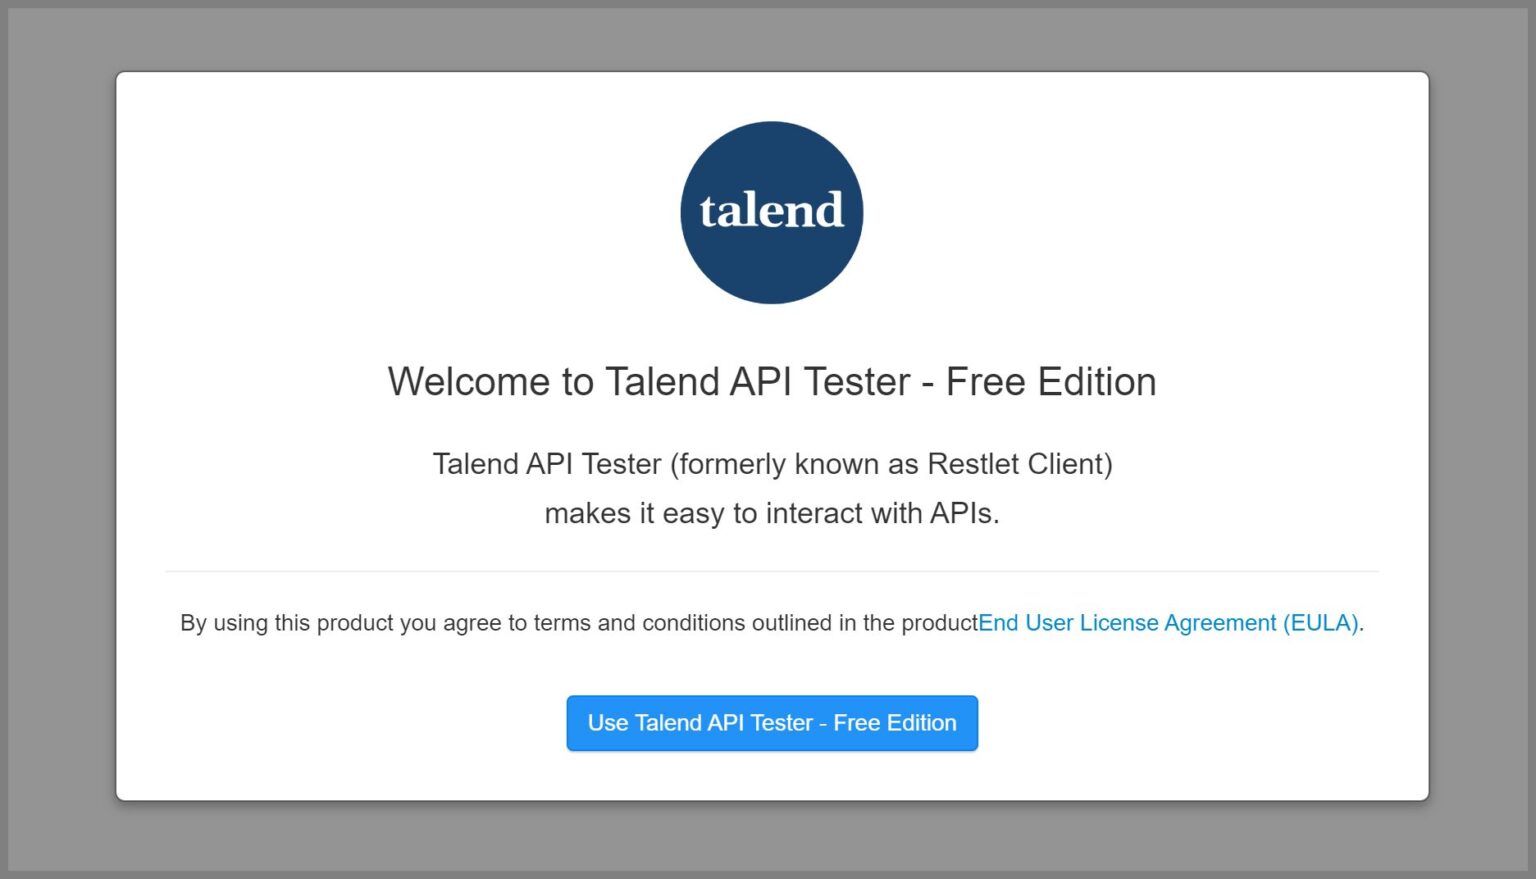Click the 'makes it easy to interact with APIs' text
The width and height of the screenshot is (1536, 879).
(x=771, y=513)
